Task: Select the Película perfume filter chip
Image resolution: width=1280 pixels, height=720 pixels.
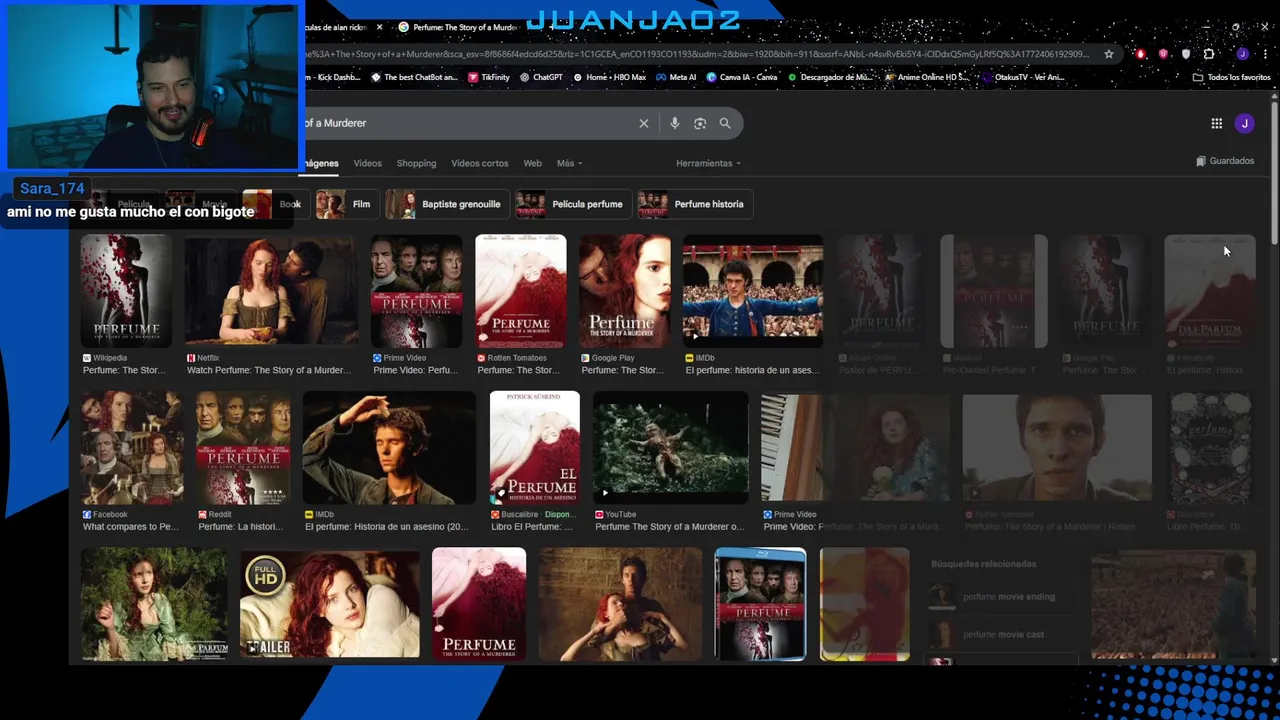Action: pos(572,204)
